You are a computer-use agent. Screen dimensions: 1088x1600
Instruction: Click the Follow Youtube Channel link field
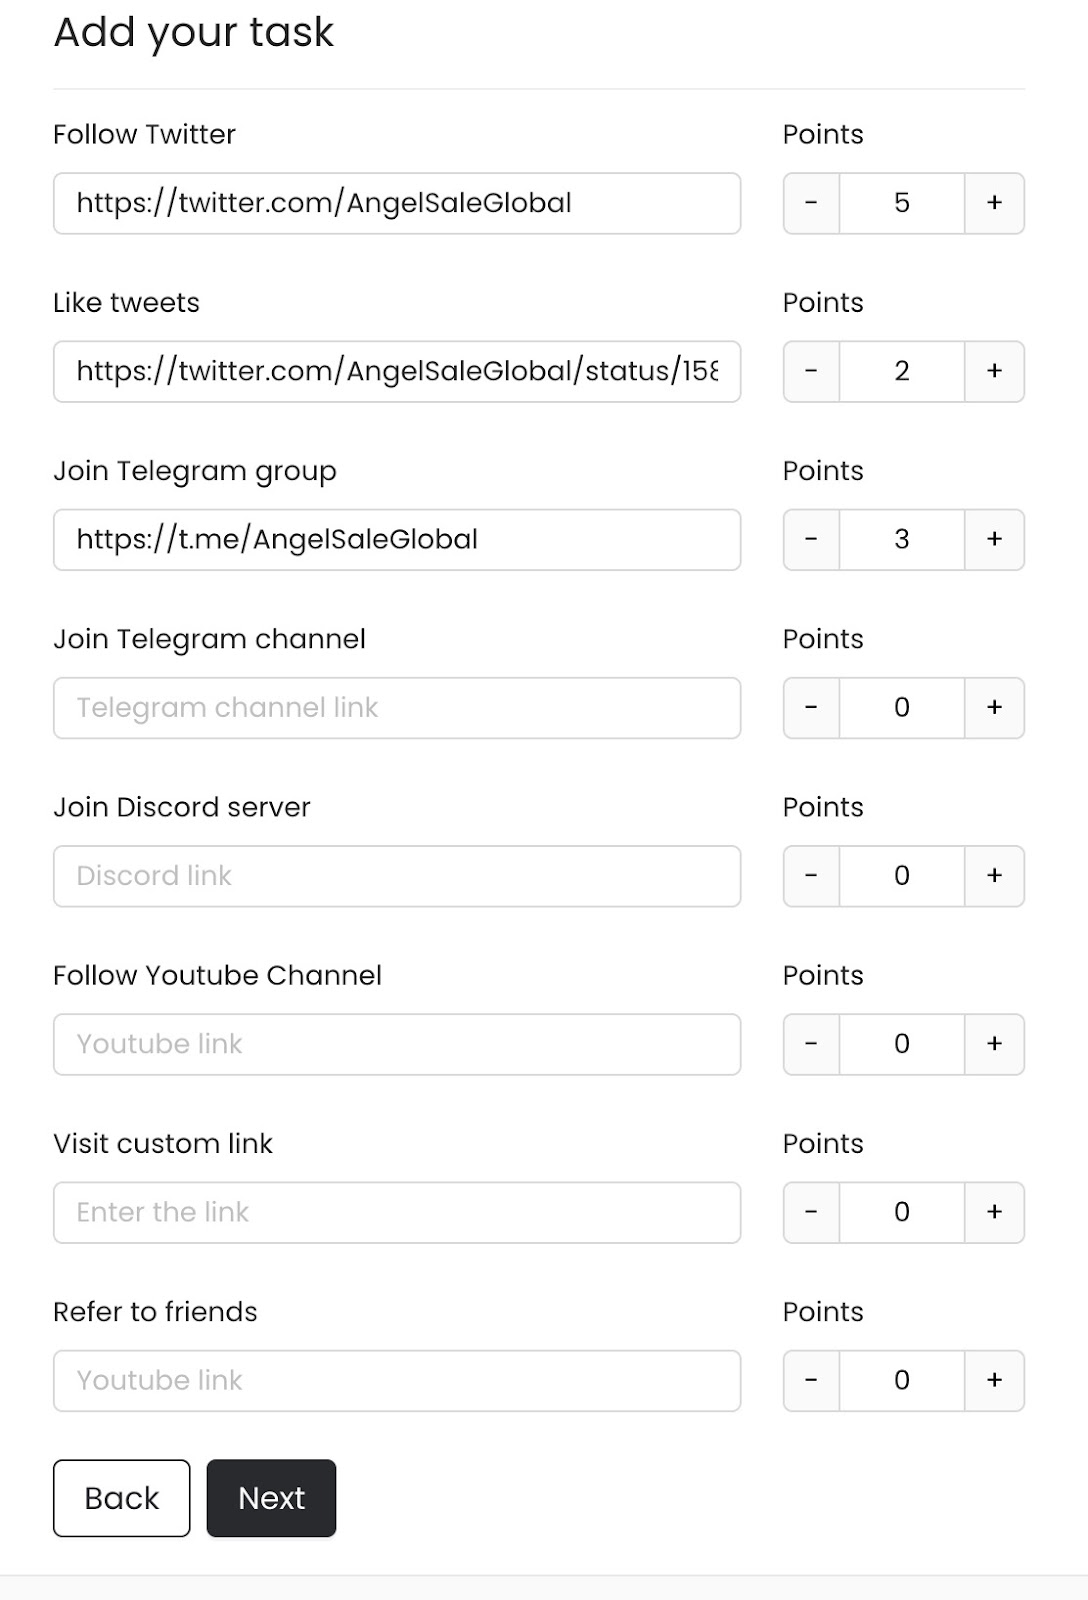(x=397, y=1044)
